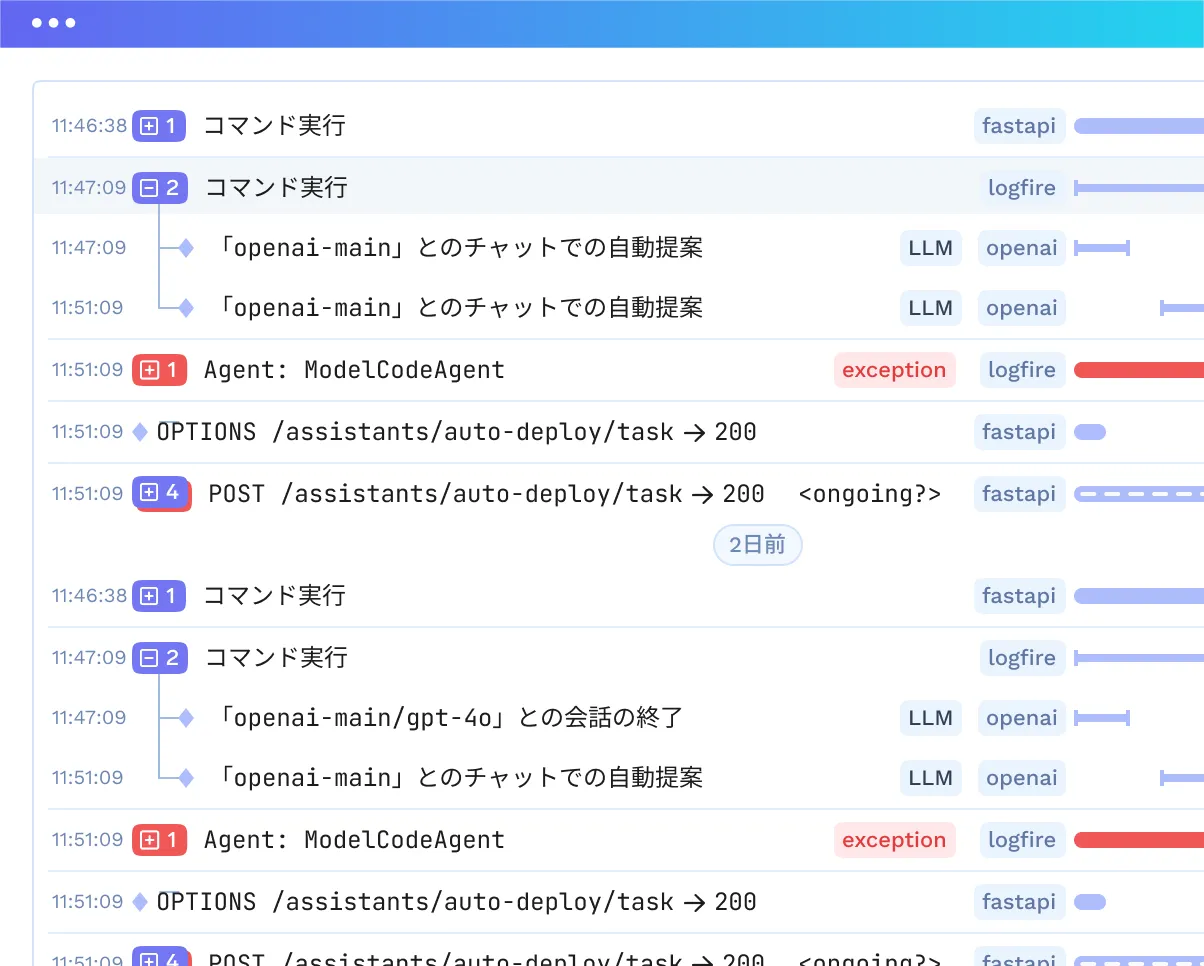Click the exception tag below 2日前

click(x=894, y=840)
